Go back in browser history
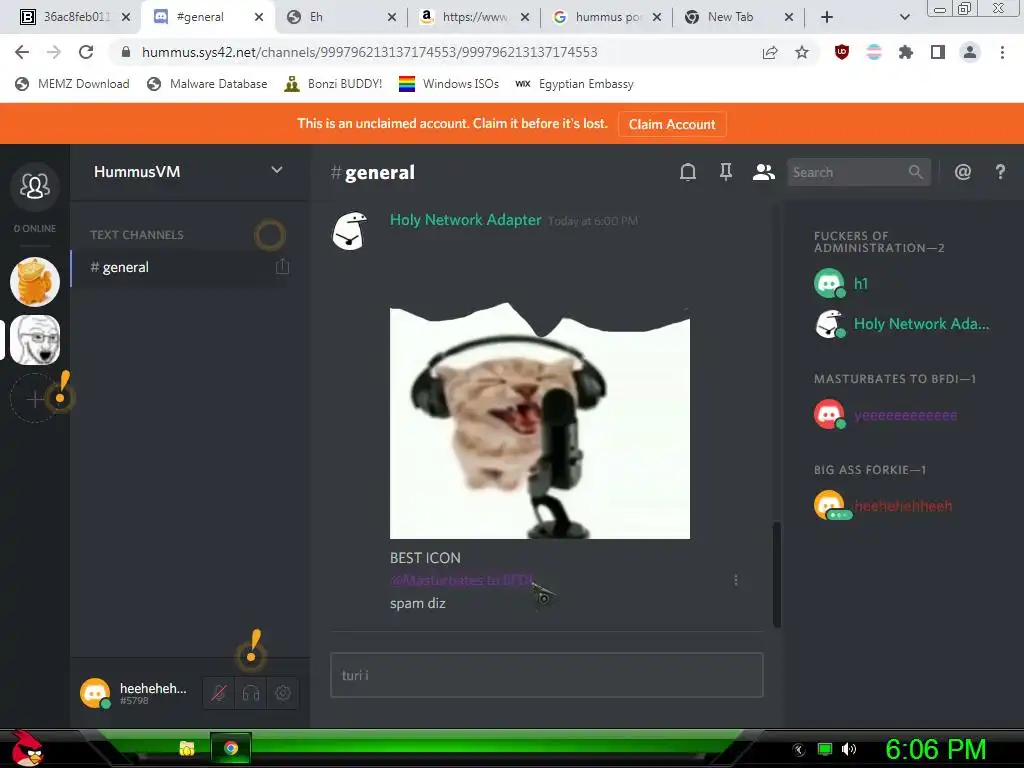Viewport: 1024px width, 768px height. pos(22,52)
